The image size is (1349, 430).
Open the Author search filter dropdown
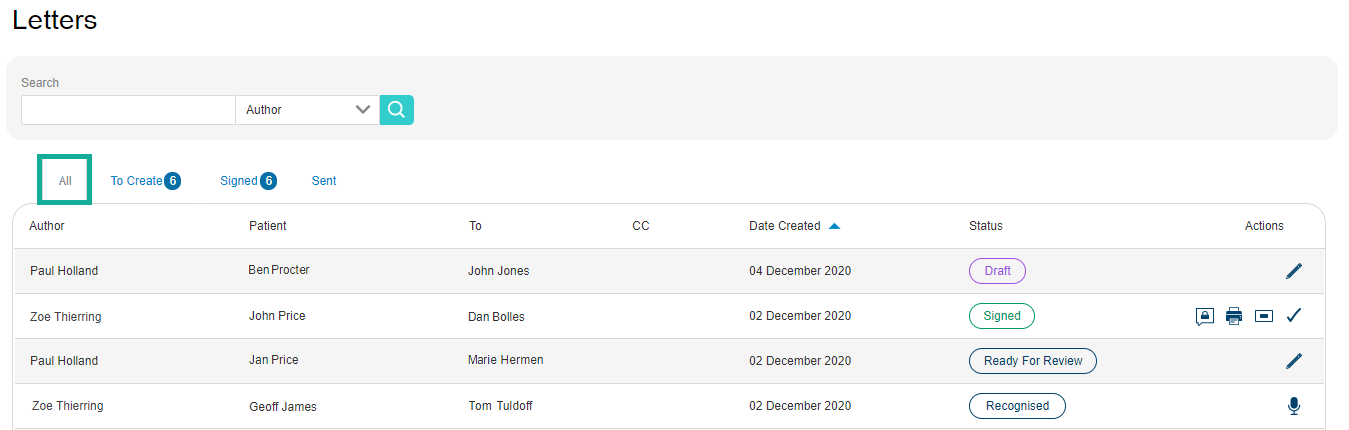click(308, 110)
